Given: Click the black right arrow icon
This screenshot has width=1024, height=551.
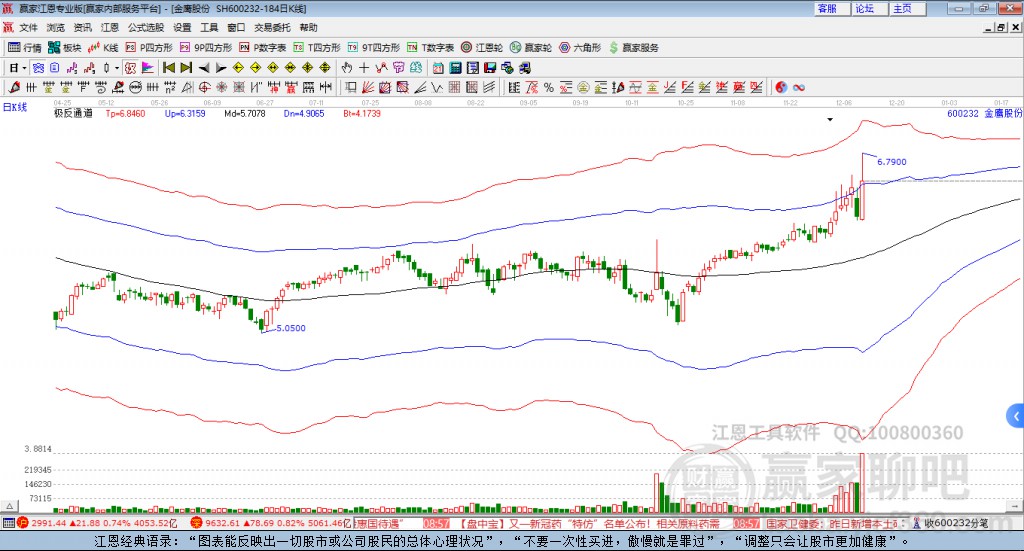Looking at the screenshot, I should click(x=221, y=68).
